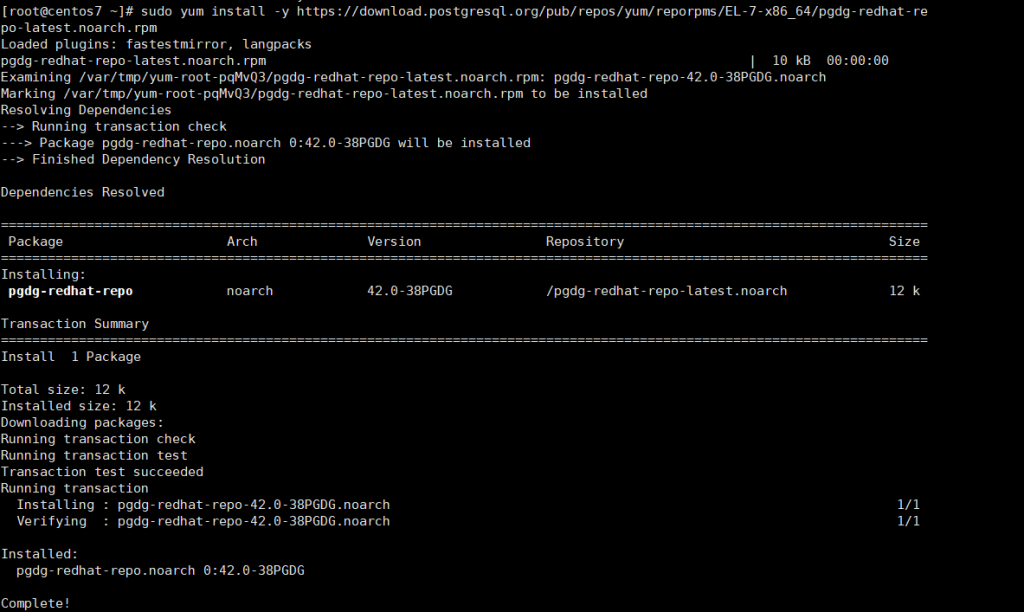Select 'Package pgdg-redhat-repo.noarch 0:42.0-38PGDG will be installed'

coord(285,142)
